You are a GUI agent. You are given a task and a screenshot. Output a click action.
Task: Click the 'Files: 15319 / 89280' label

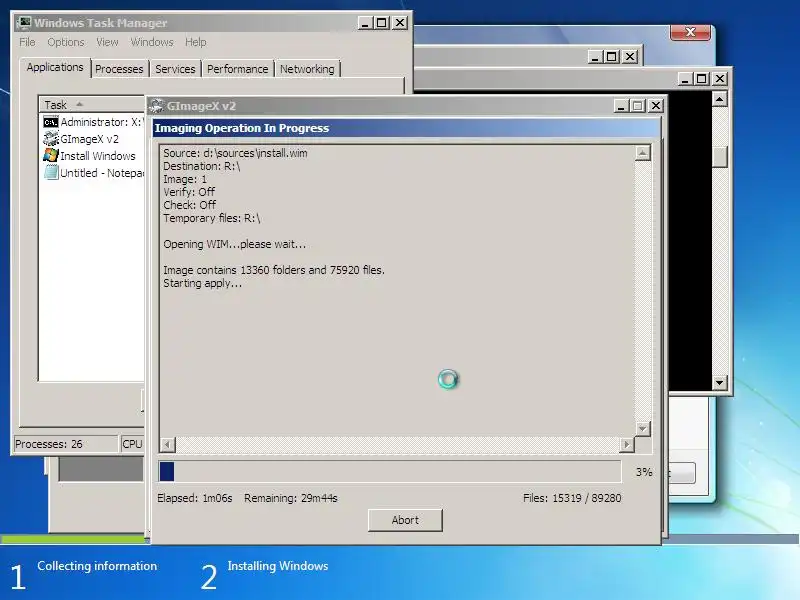(x=572, y=498)
